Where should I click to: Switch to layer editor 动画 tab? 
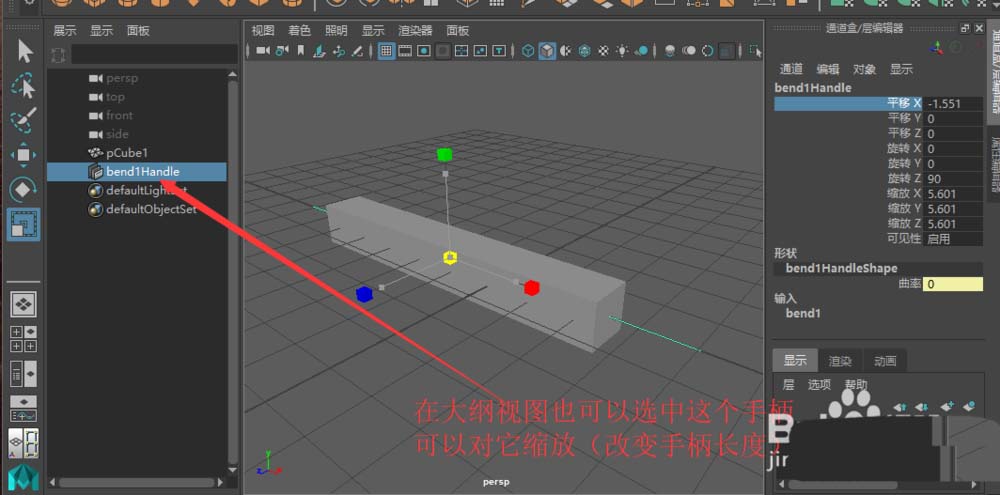[885, 361]
